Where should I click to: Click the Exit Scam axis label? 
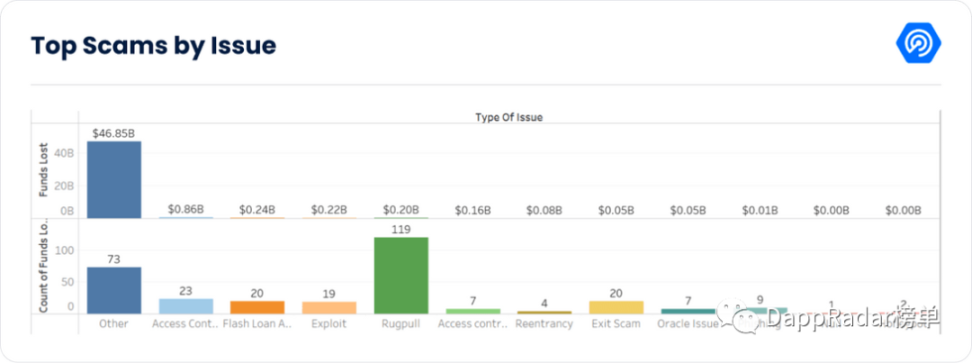tap(616, 324)
